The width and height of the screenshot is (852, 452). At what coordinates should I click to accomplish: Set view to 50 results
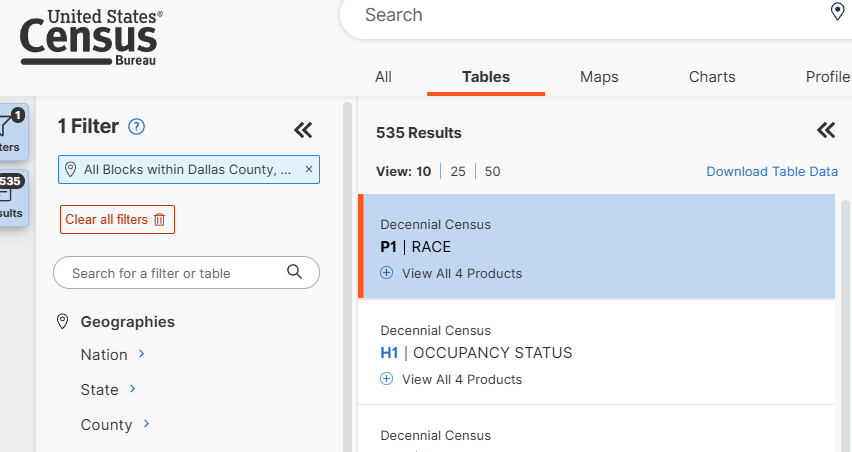click(492, 172)
